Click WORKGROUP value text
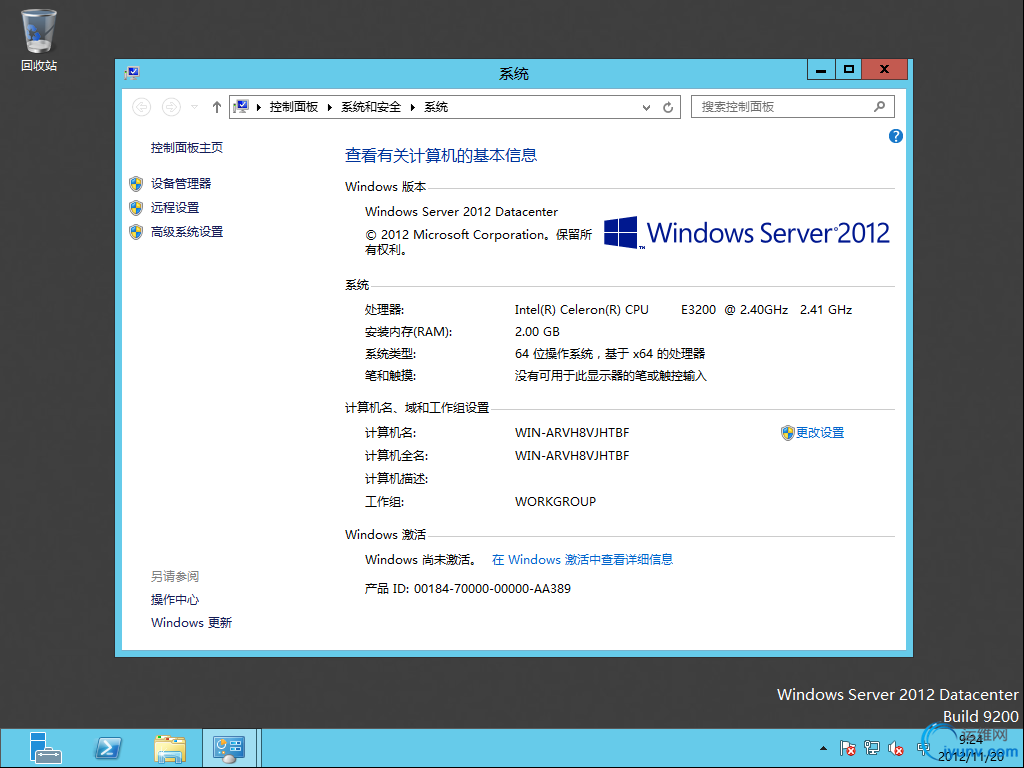 [x=555, y=502]
